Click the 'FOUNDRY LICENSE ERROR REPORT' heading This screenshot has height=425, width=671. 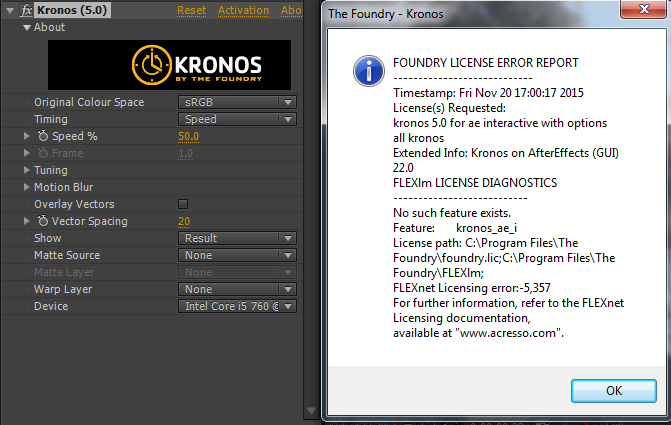(486, 63)
